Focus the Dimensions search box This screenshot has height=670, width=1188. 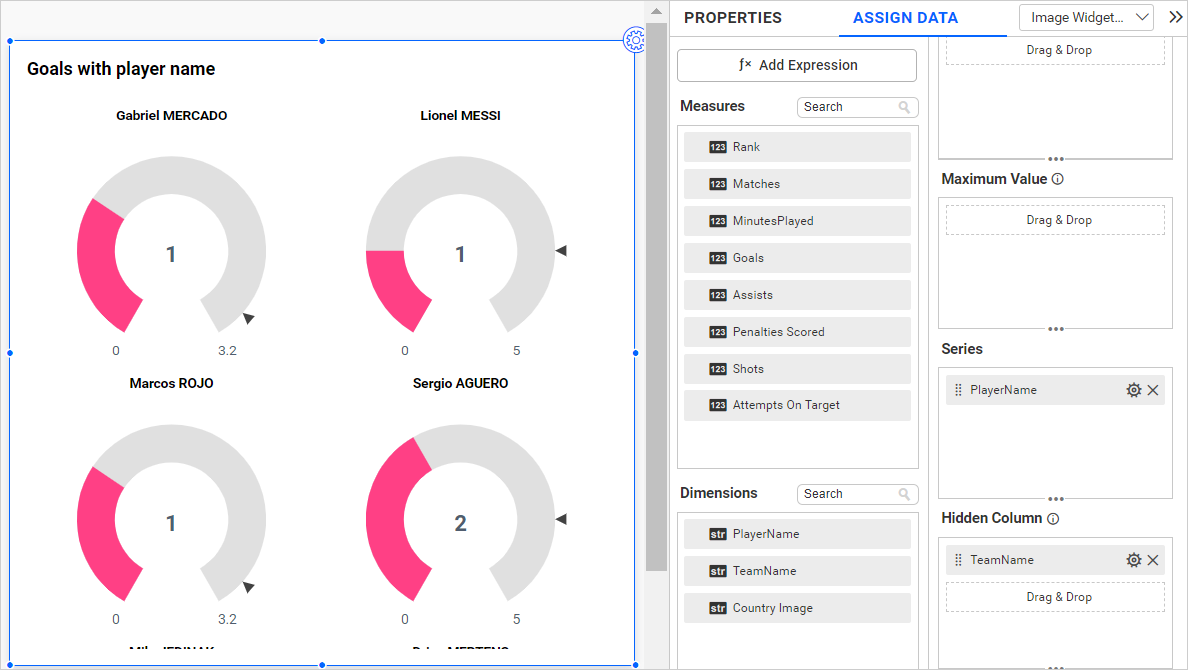pyautogui.click(x=846, y=494)
